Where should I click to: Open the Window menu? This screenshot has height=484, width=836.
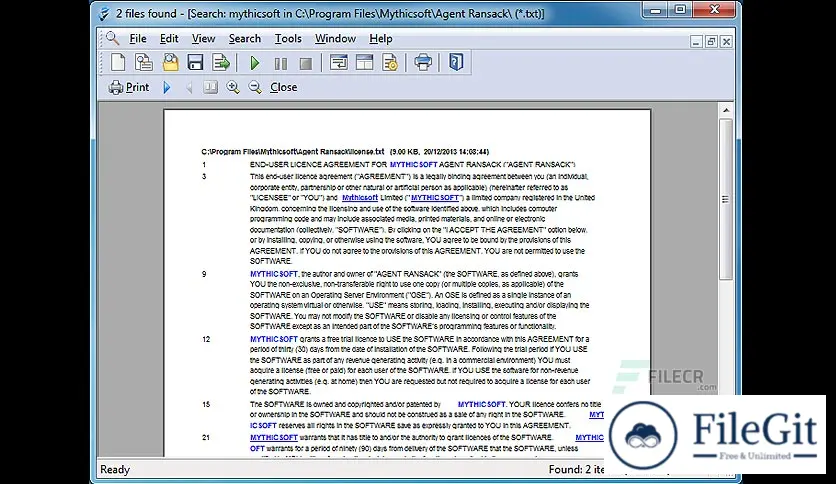(335, 38)
